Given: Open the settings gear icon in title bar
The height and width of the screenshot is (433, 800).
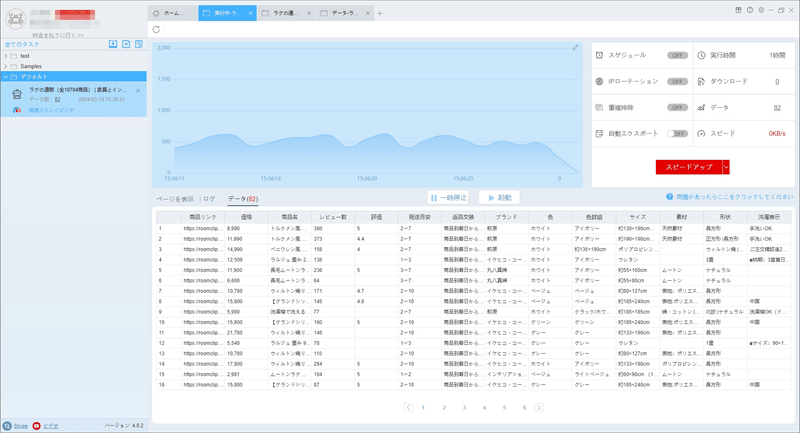Looking at the screenshot, I should [761, 10].
